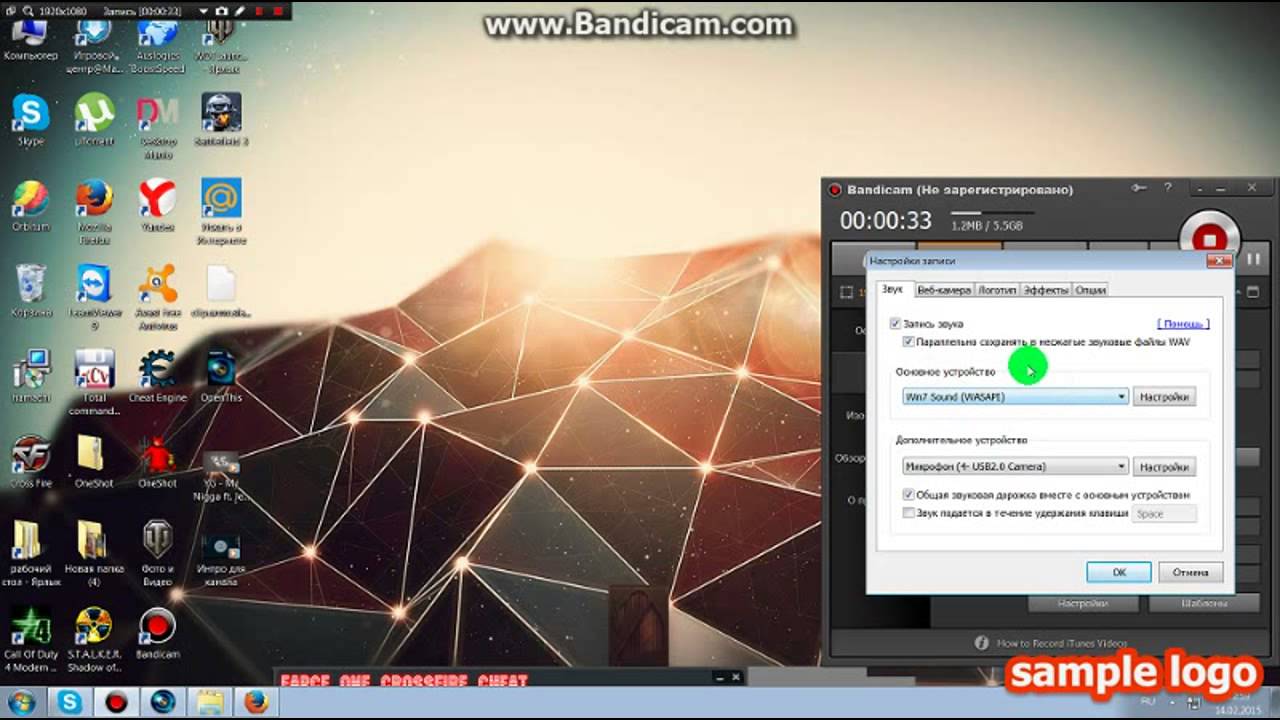Launch the Cheat Engine desktop shortcut

[157, 376]
